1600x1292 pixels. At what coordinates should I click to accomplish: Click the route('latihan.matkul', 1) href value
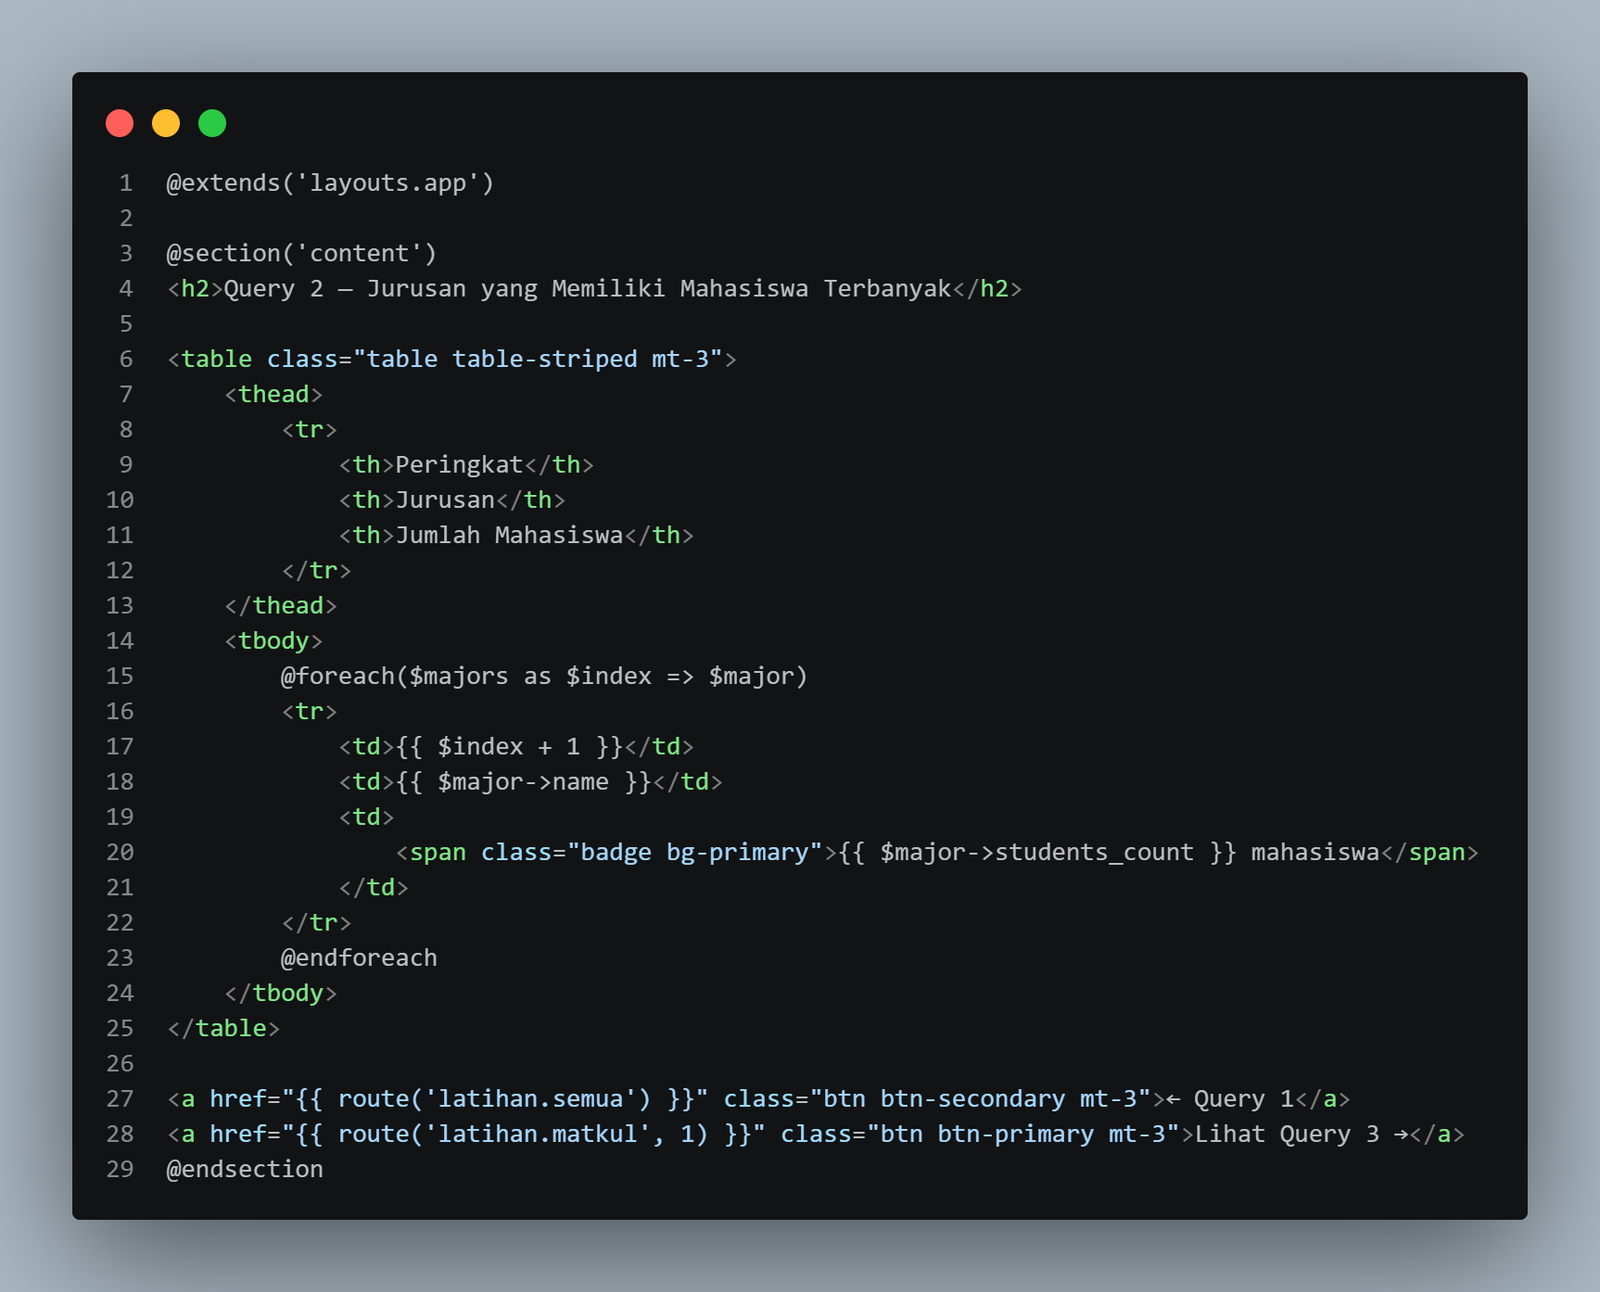pyautogui.click(x=524, y=1134)
